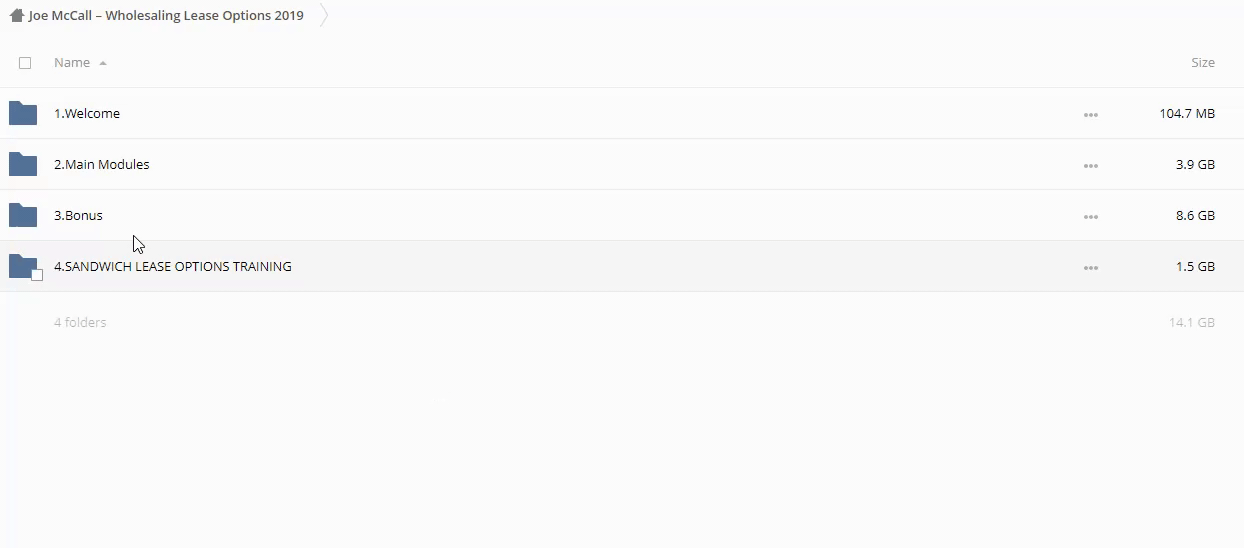Click the home icon in breadcrumb
The width and height of the screenshot is (1244, 548).
tap(16, 16)
